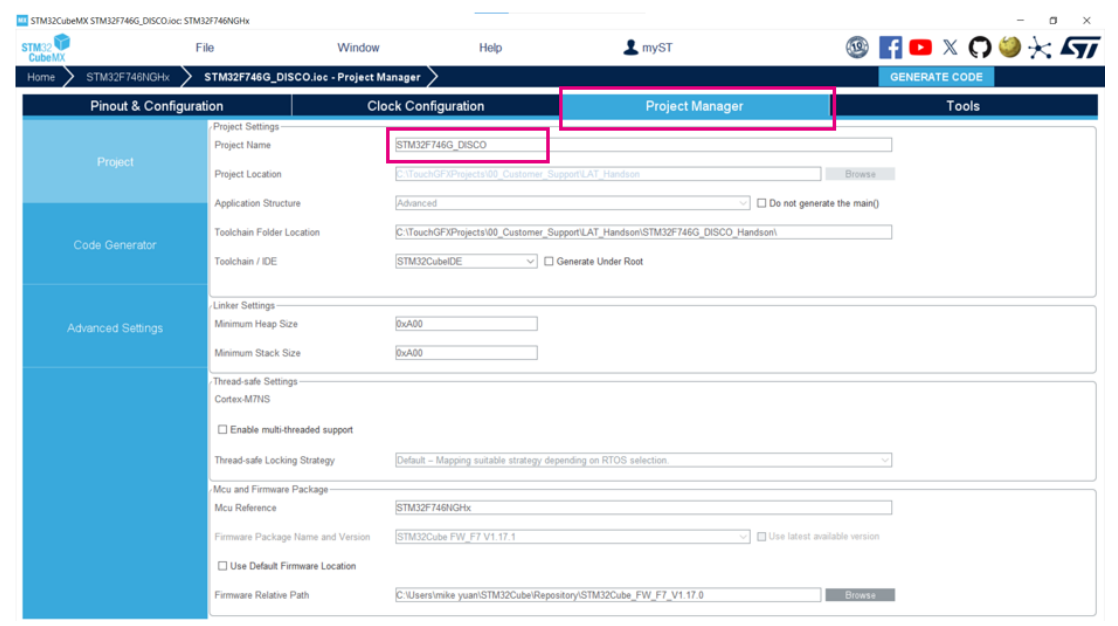Click the GENERATE CODE button
This screenshot has width=1118, height=626.
pos(936,77)
